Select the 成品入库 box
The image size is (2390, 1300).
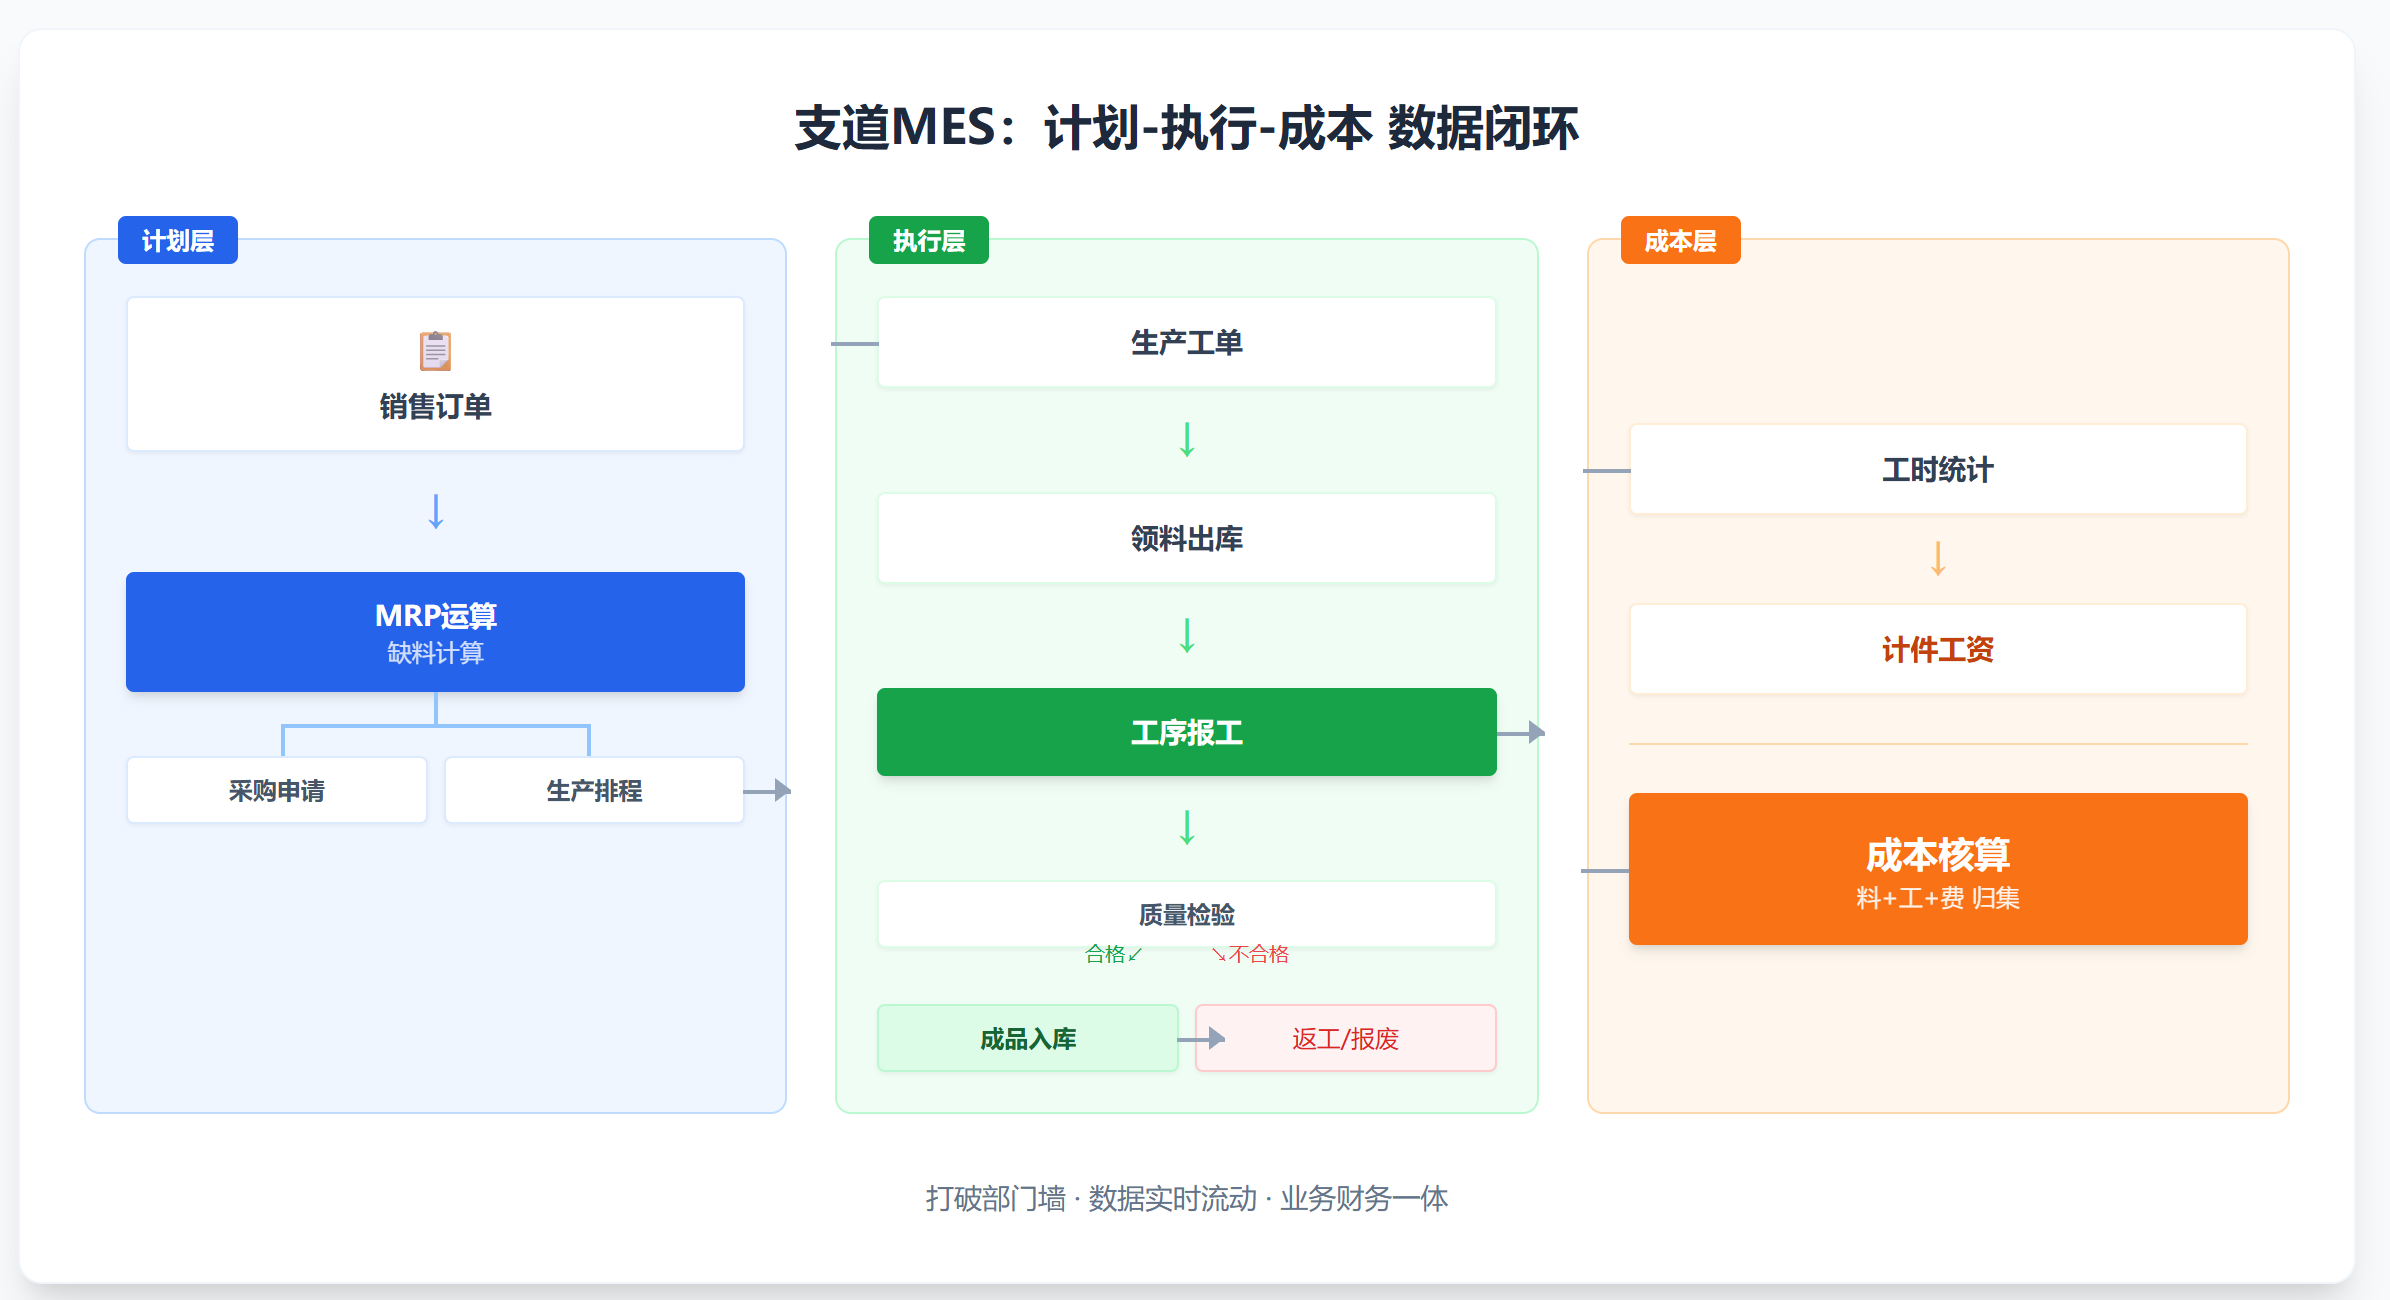pos(1028,1038)
